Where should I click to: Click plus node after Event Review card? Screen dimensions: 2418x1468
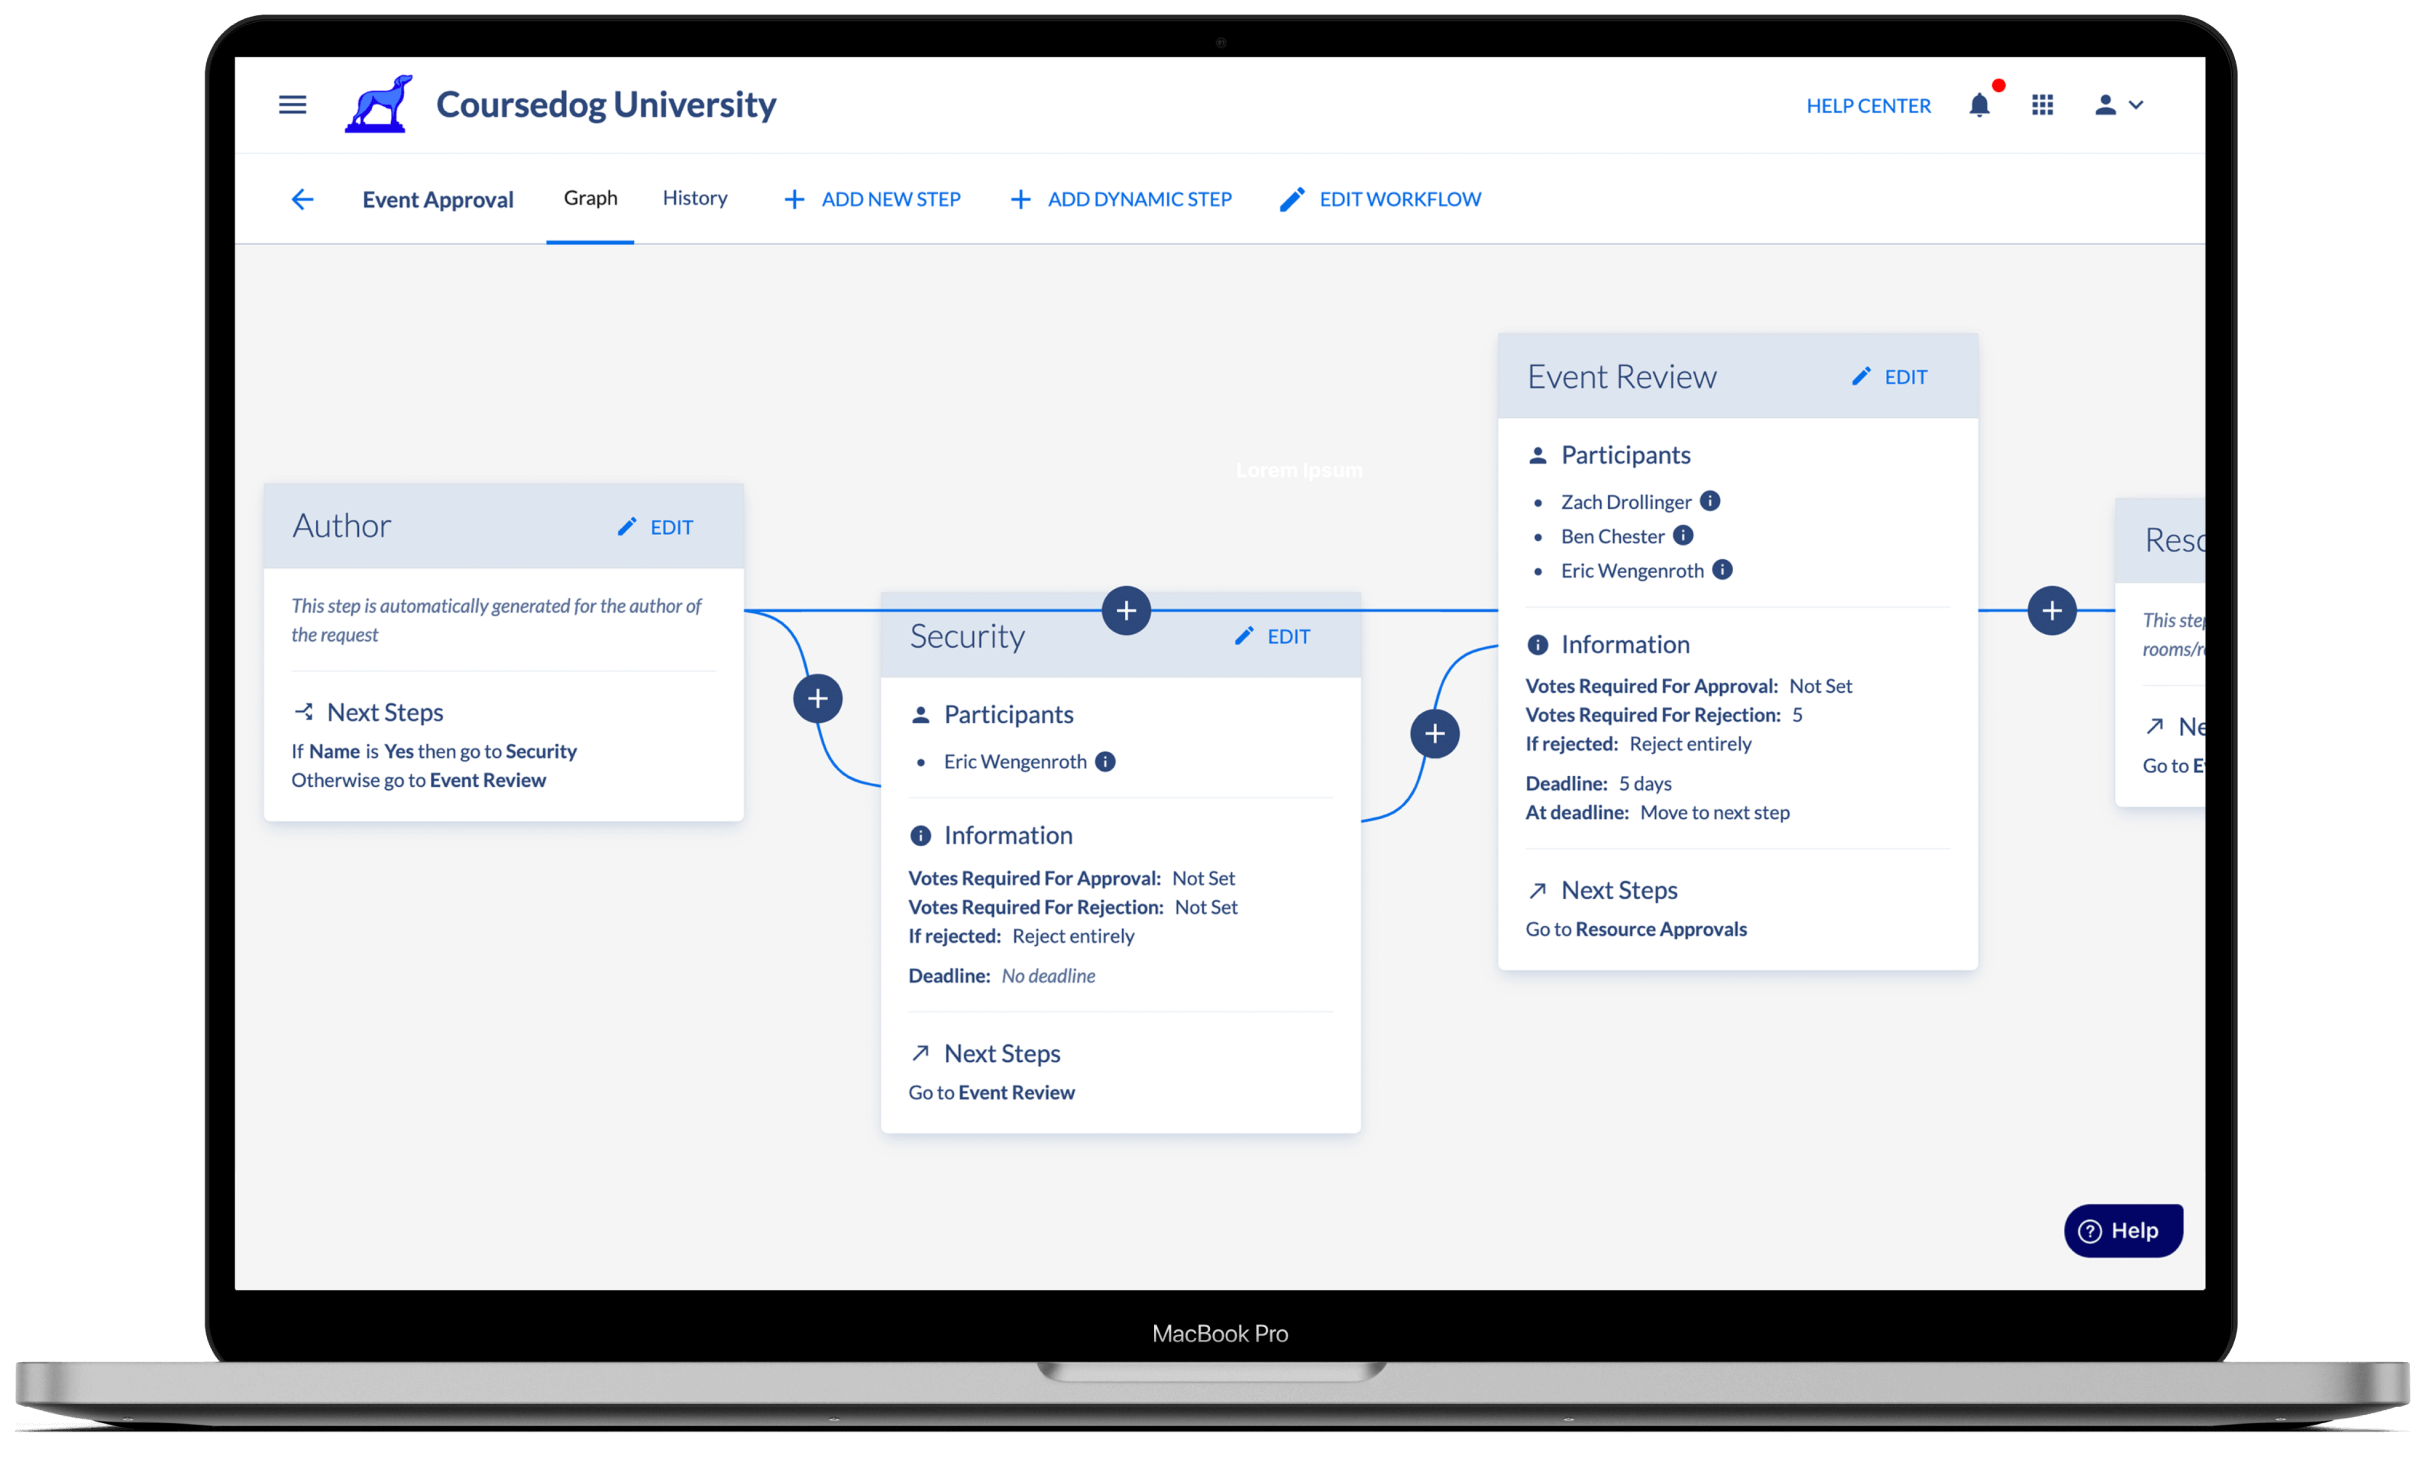(2051, 610)
